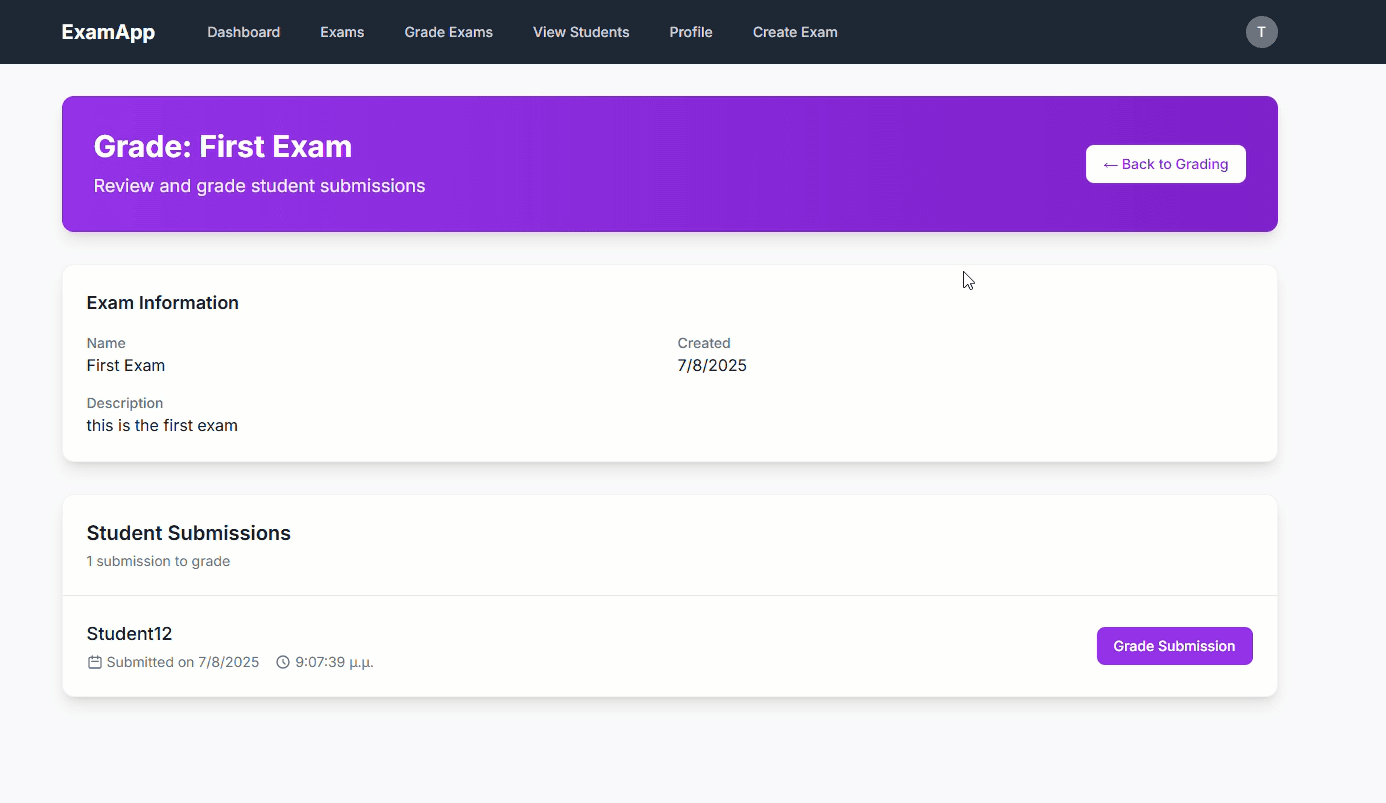Click the clock icon next to 9:07:39
Image resolution: width=1386 pixels, height=803 pixels.
(283, 662)
